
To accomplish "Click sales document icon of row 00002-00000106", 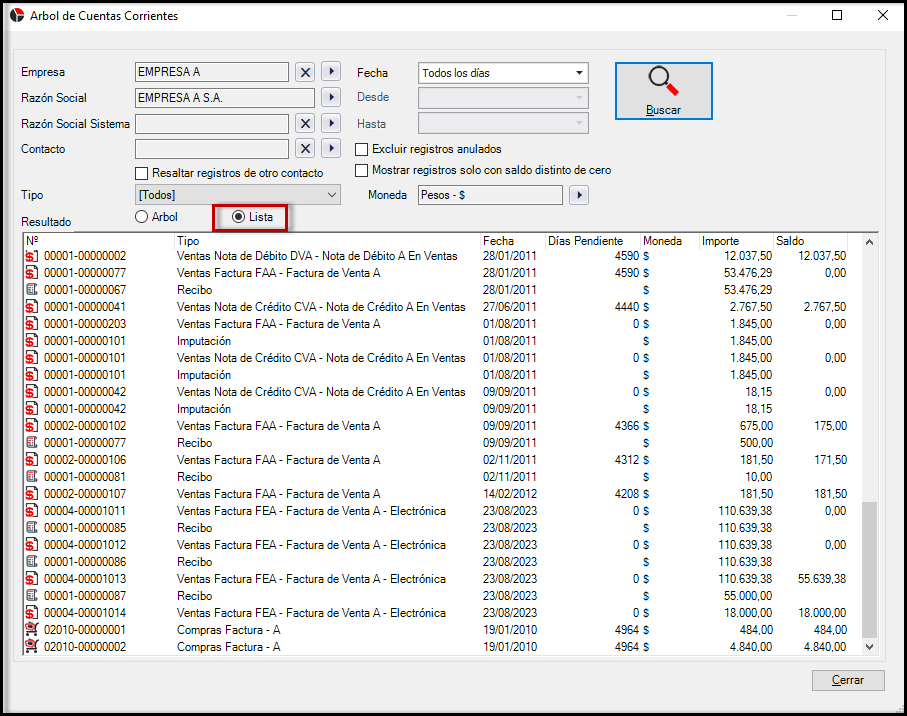I will pyautogui.click(x=32, y=460).
